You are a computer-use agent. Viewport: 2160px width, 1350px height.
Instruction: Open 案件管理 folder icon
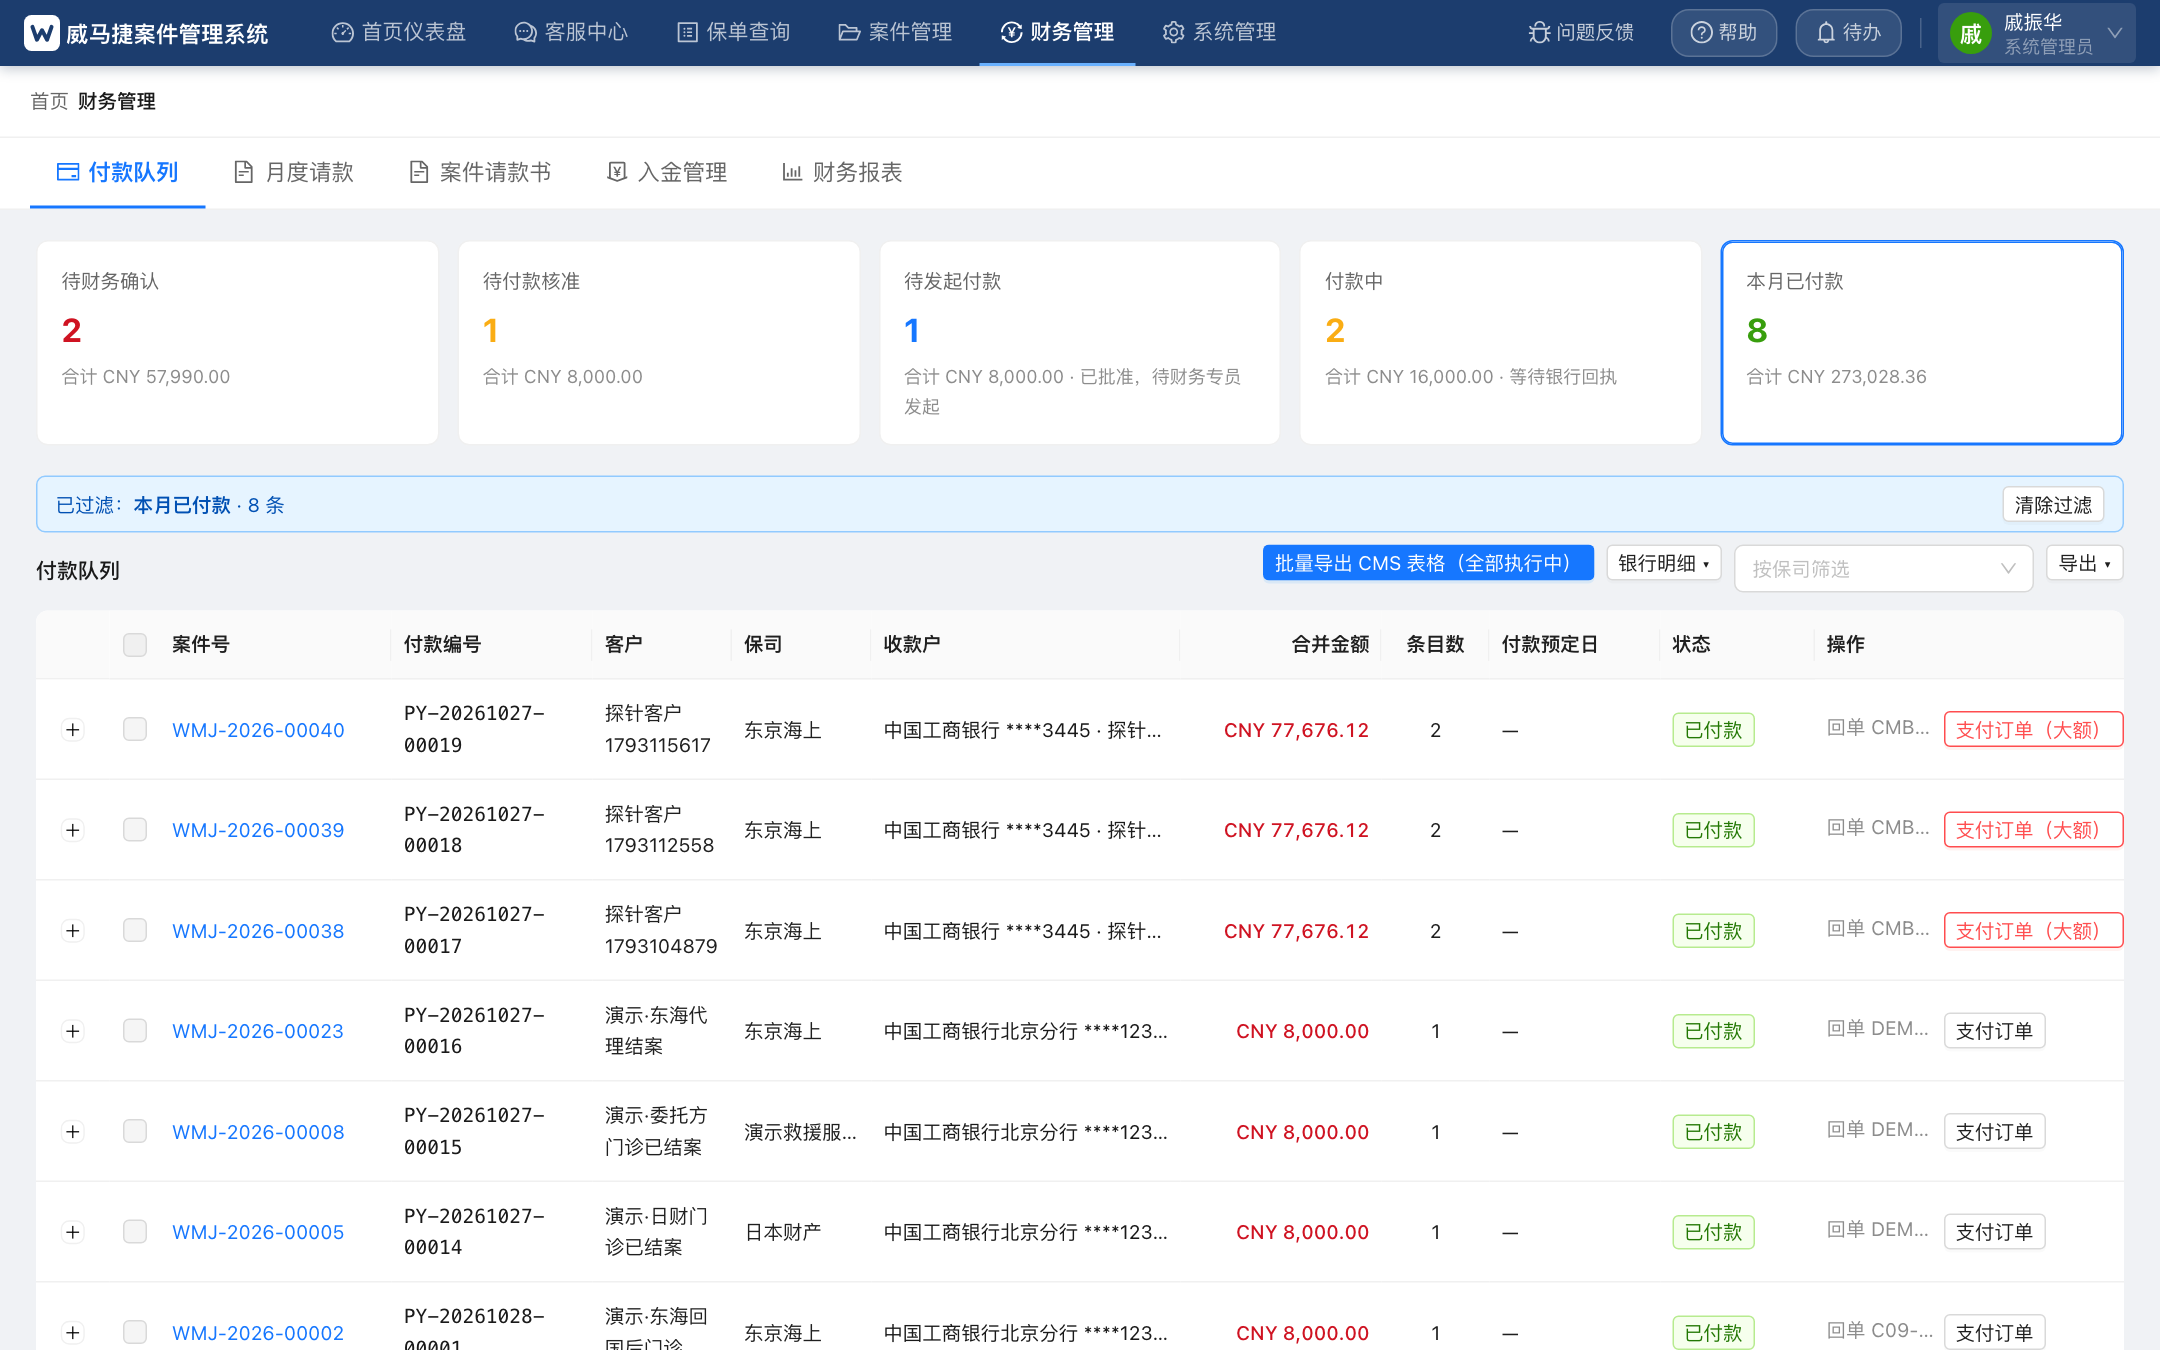pyautogui.click(x=849, y=33)
